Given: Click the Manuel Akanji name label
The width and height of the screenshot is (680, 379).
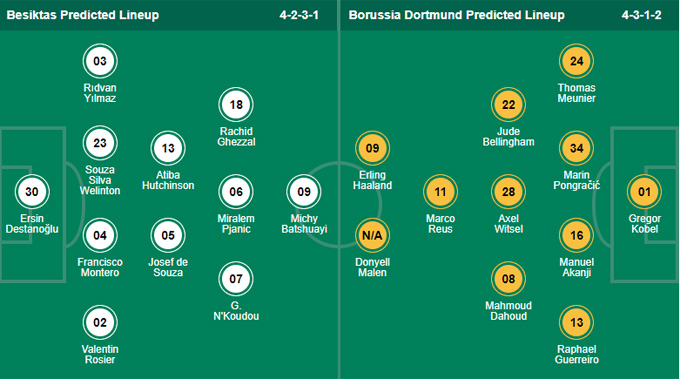Looking at the screenshot, I should click(577, 267).
